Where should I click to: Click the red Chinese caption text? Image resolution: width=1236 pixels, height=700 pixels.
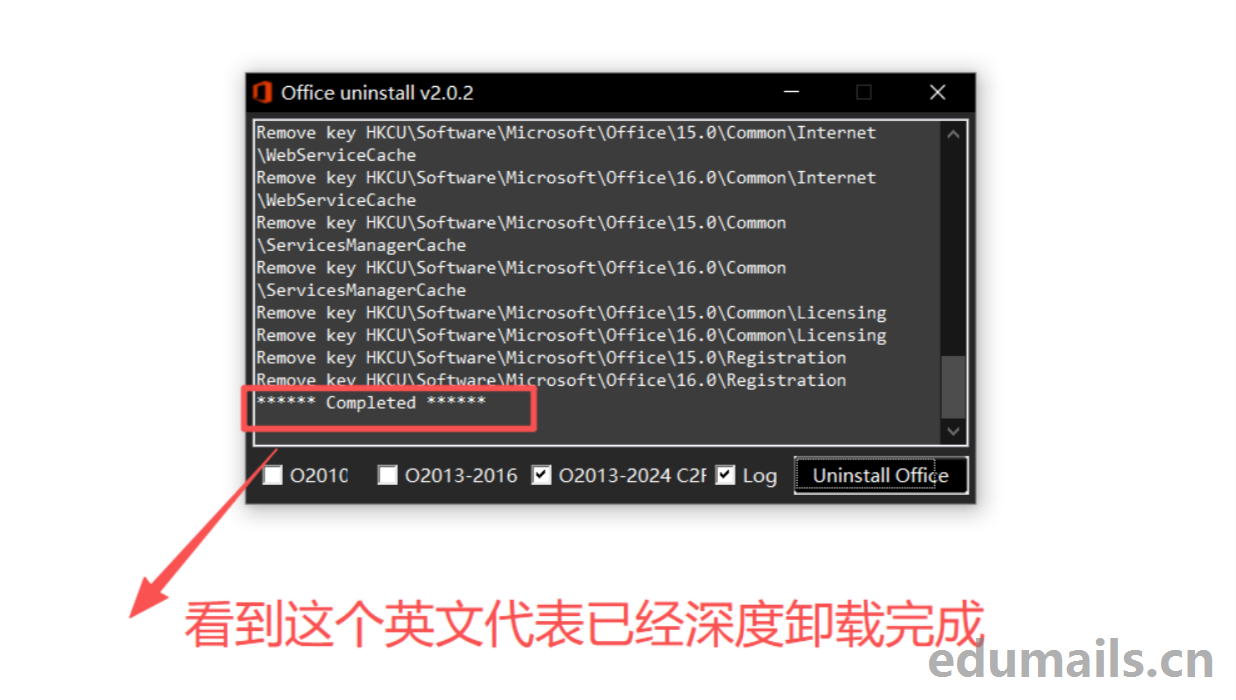pos(583,625)
